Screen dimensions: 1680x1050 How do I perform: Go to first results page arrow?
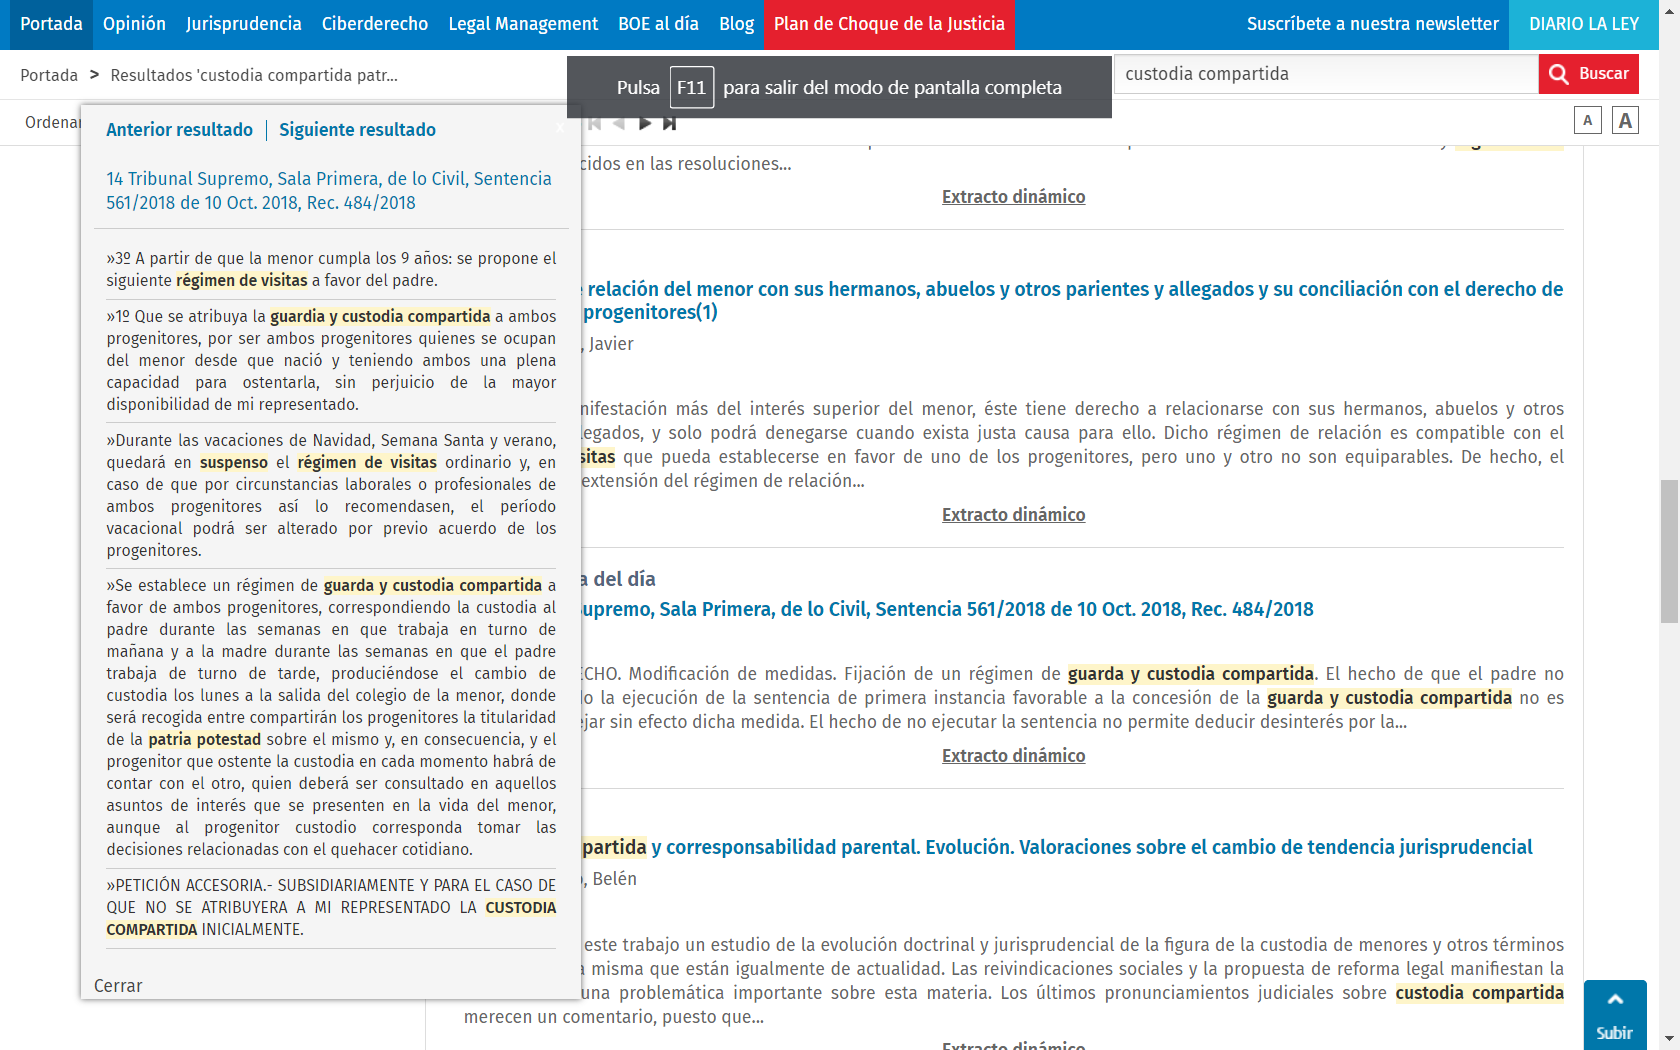(594, 123)
